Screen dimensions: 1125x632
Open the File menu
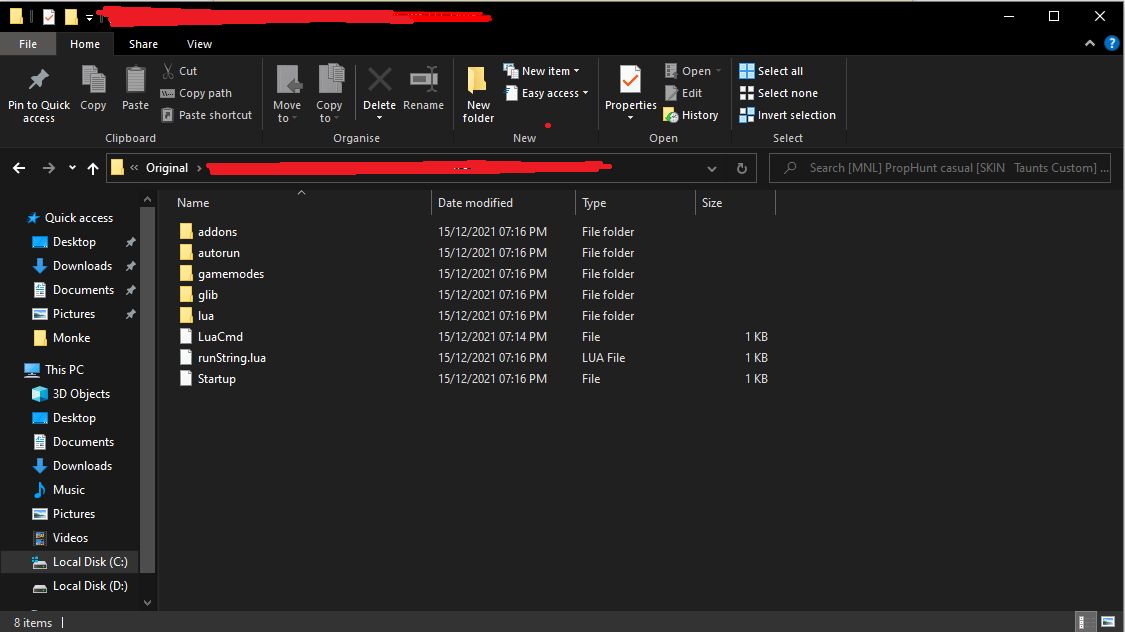click(28, 44)
